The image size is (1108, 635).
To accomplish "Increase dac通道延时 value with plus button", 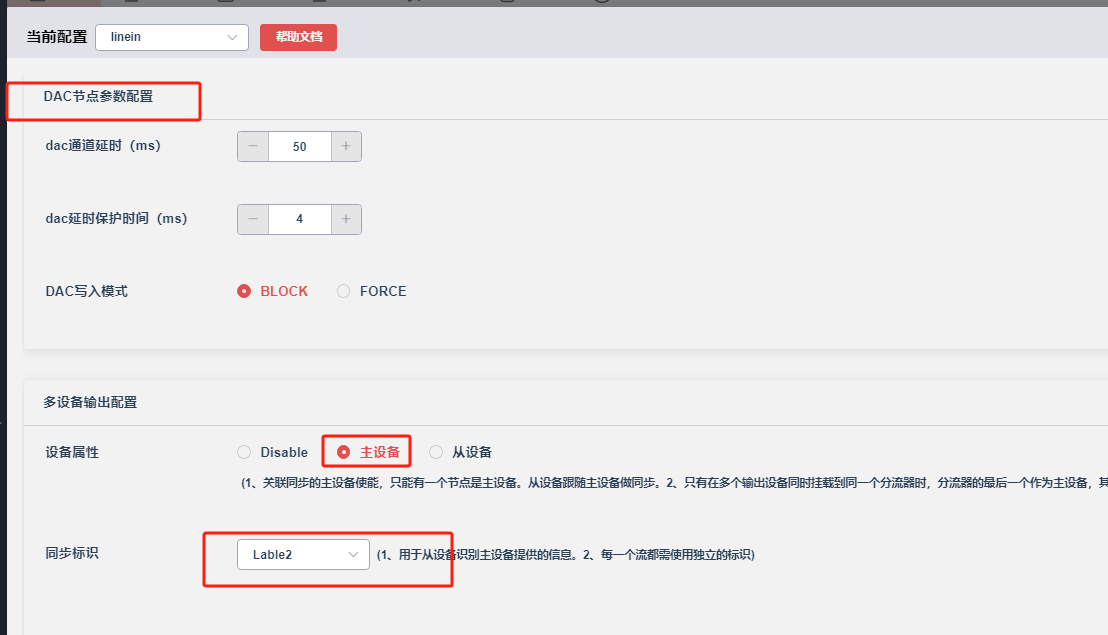I will click(x=346, y=146).
